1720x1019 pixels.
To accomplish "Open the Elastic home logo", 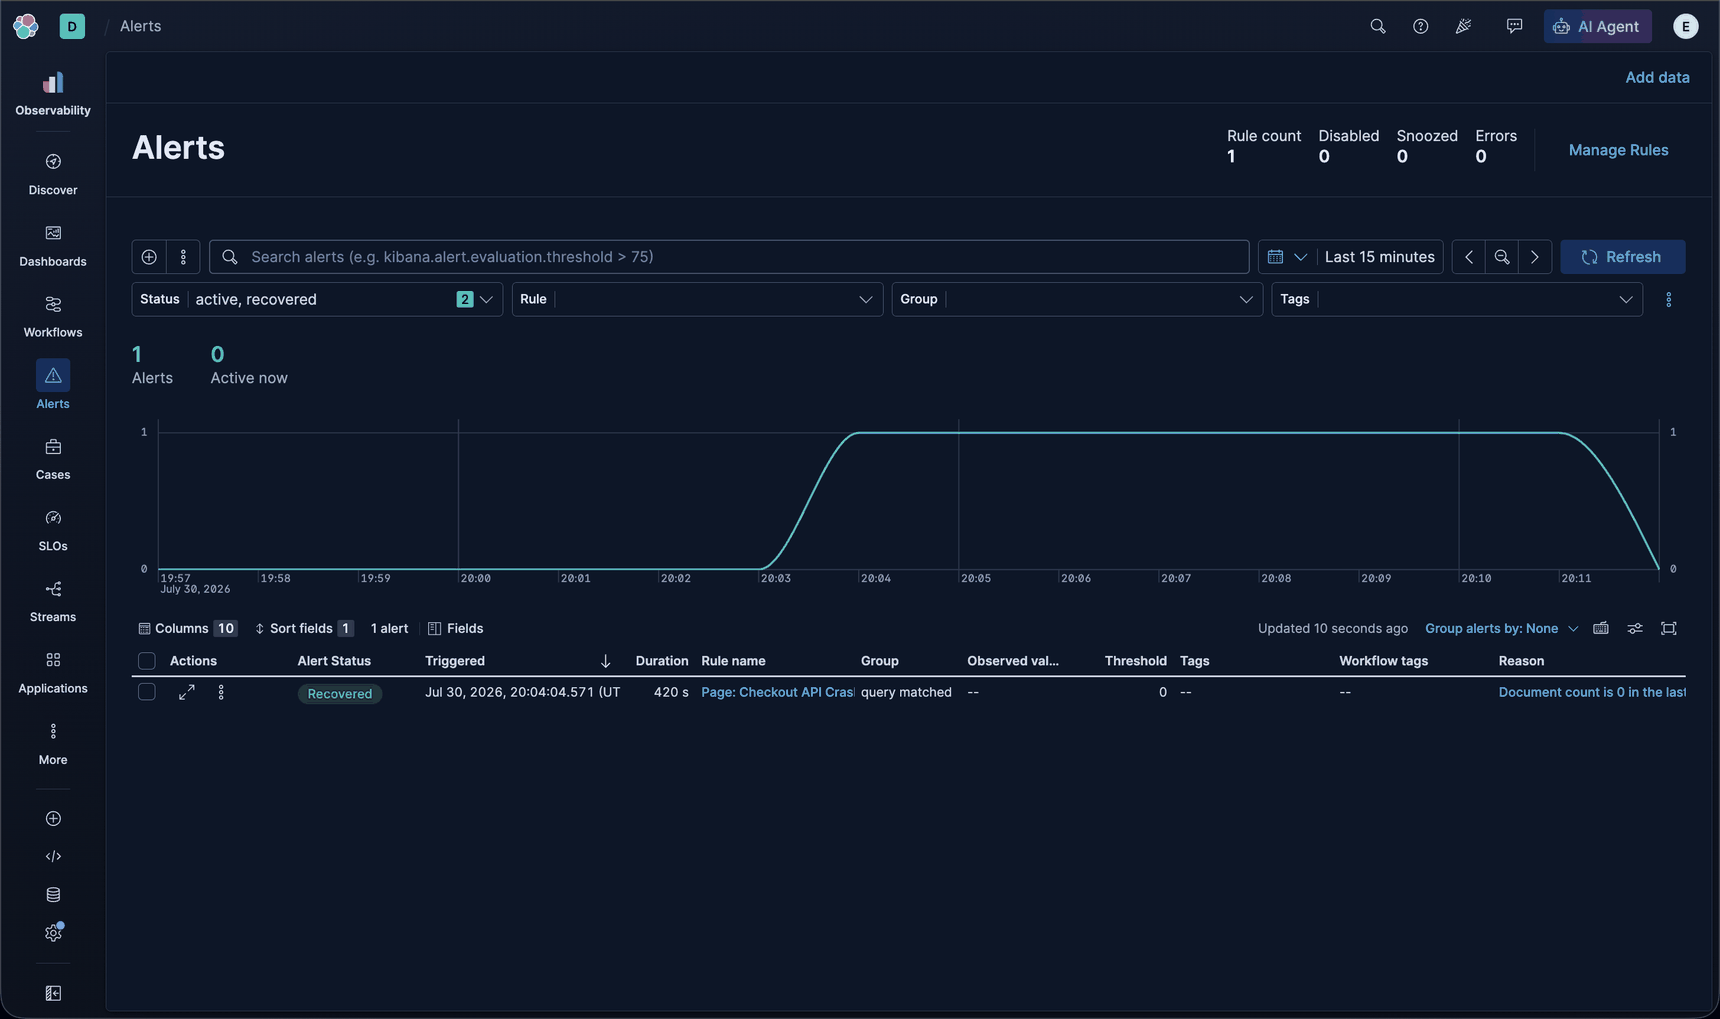I will pyautogui.click(x=26, y=26).
